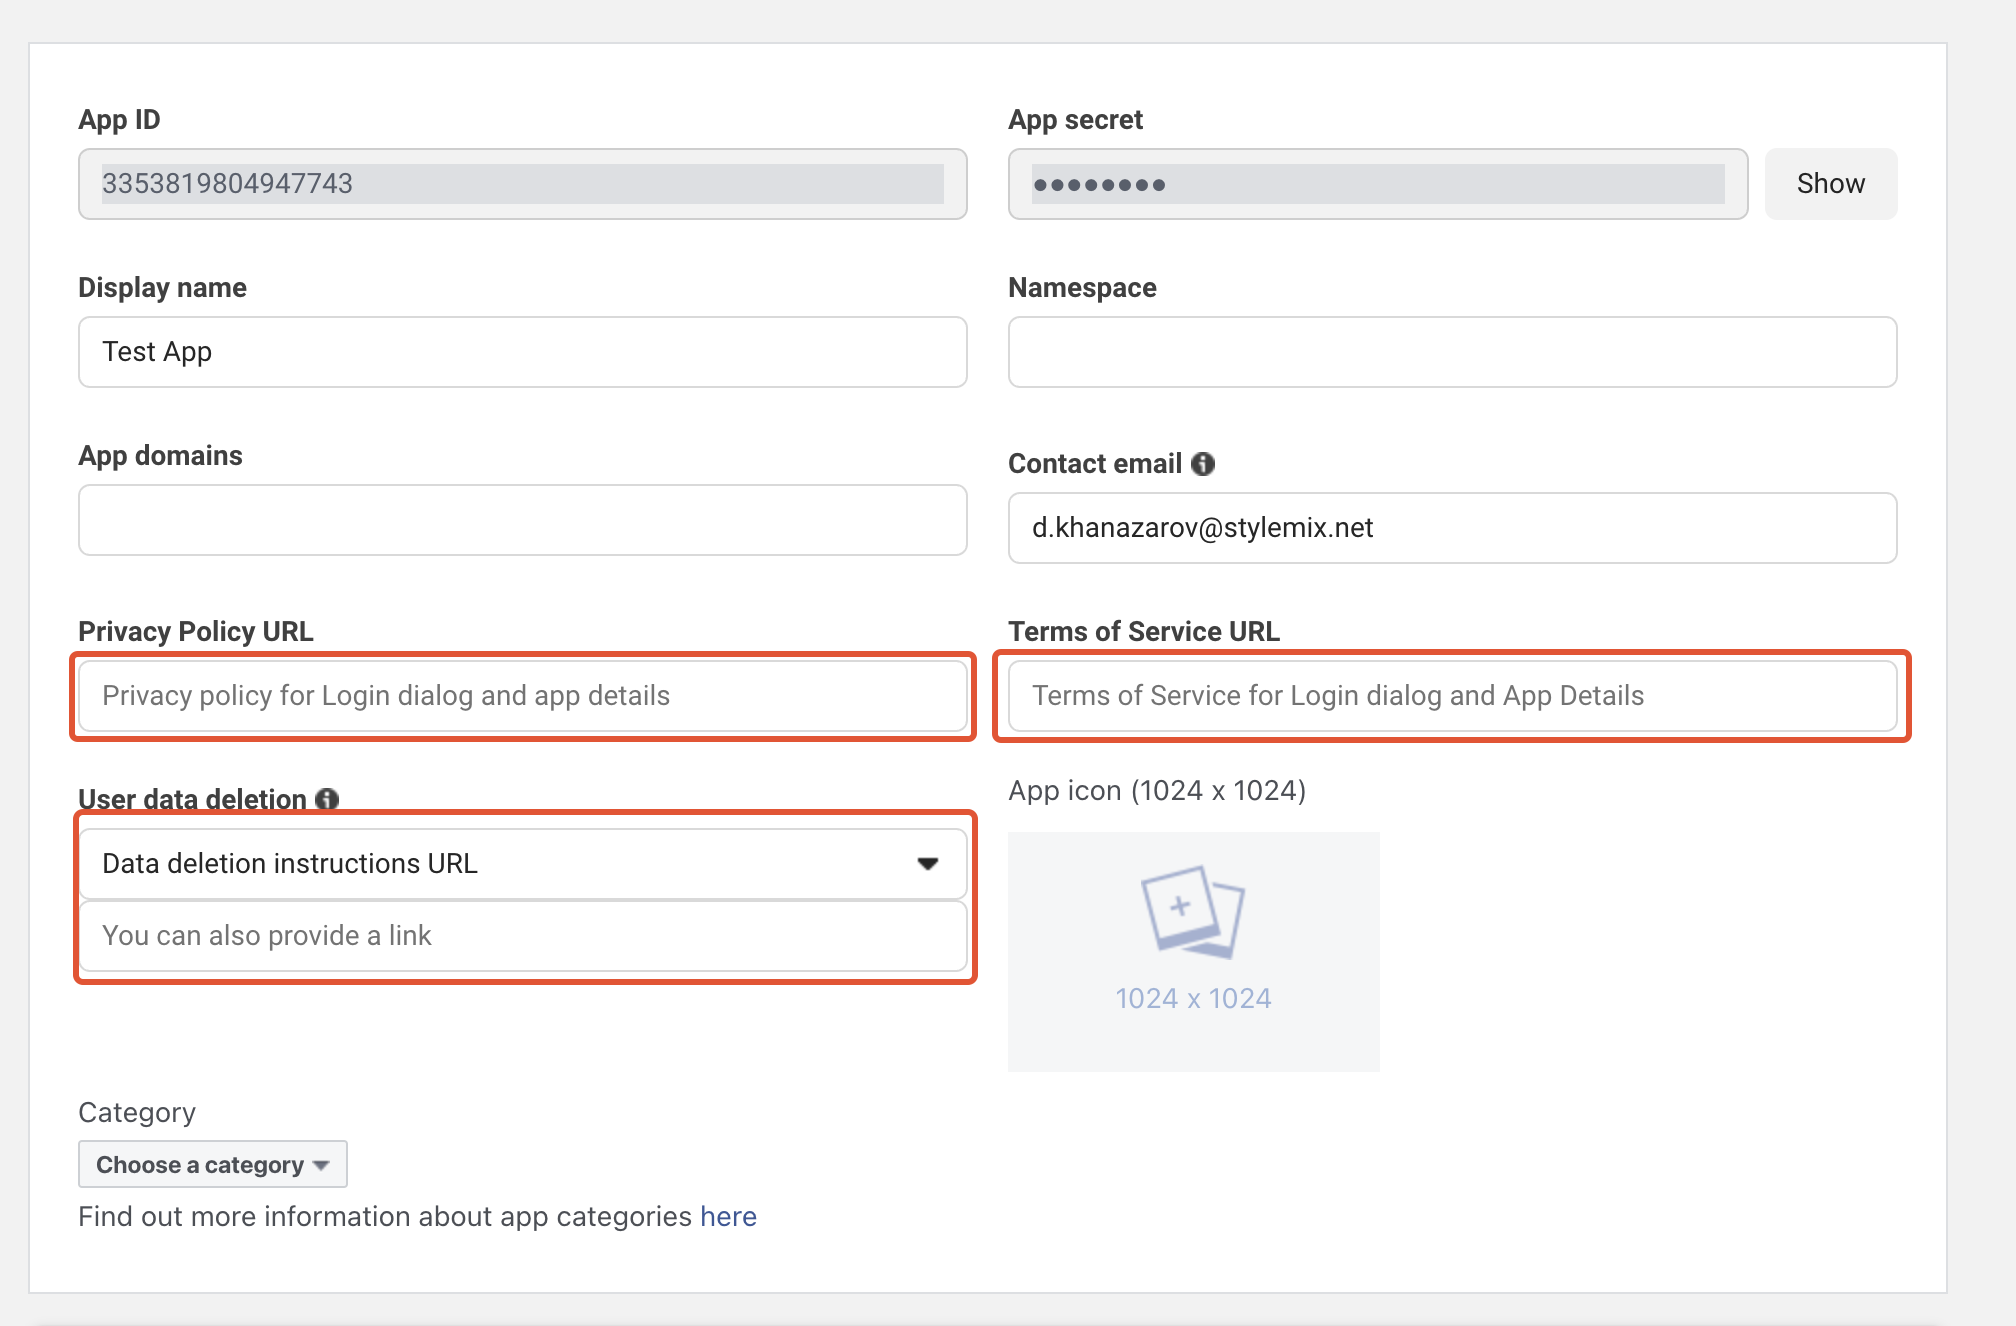Focus the App domains text box
Viewport: 2016px width, 1326px height.
[x=522, y=520]
